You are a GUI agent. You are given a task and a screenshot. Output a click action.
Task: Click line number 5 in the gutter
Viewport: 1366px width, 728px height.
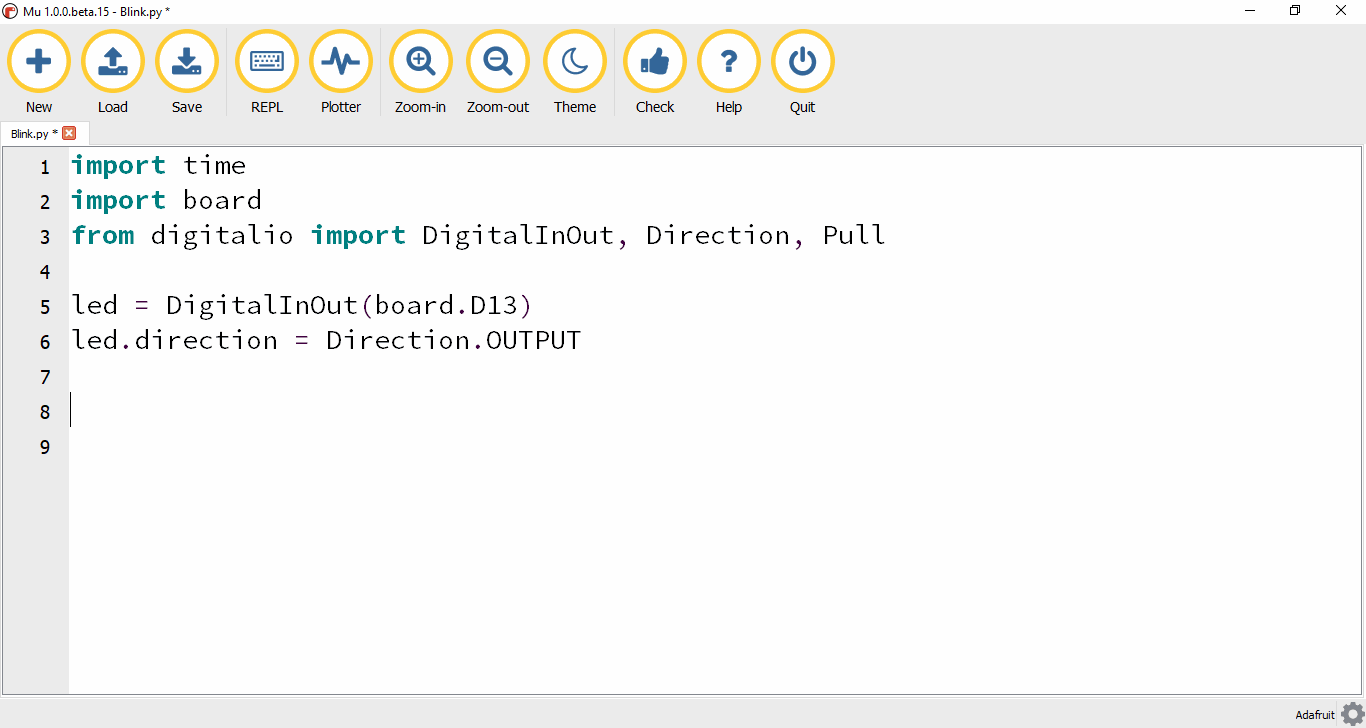pyautogui.click(x=44, y=306)
